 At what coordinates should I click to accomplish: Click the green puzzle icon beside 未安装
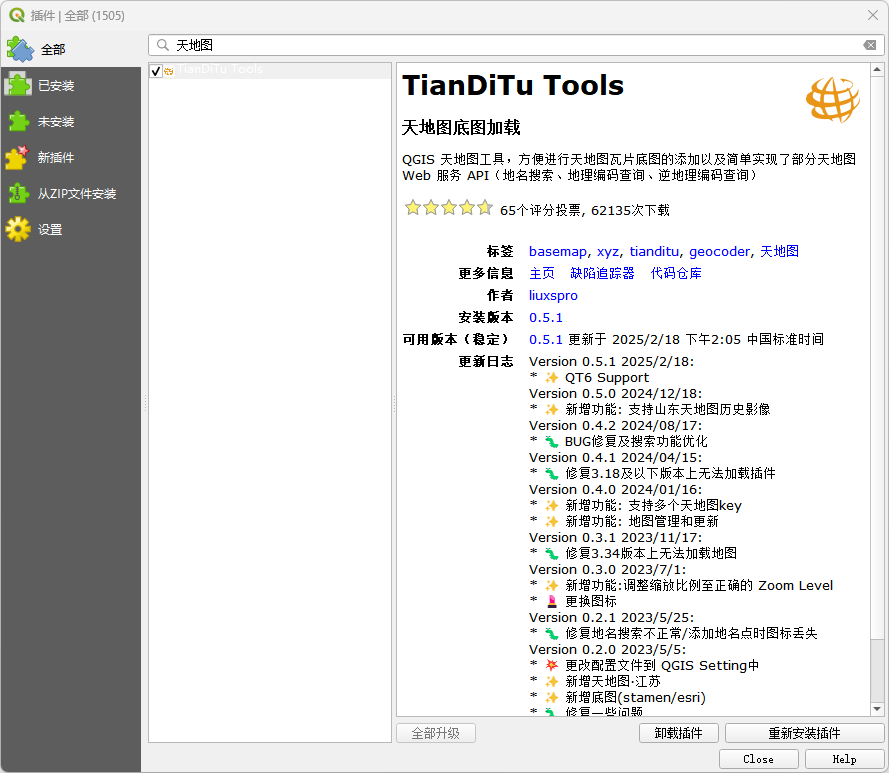[18, 121]
